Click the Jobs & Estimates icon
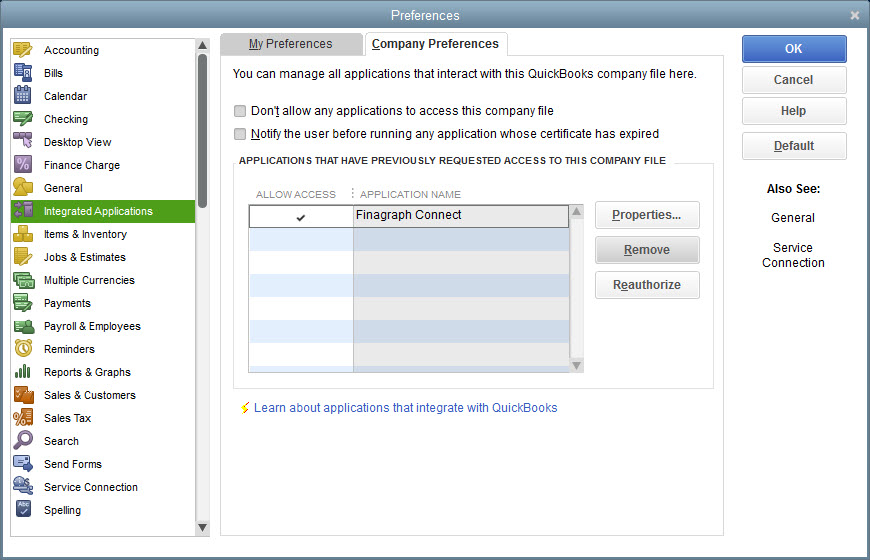The width and height of the screenshot is (870, 560). [23, 257]
